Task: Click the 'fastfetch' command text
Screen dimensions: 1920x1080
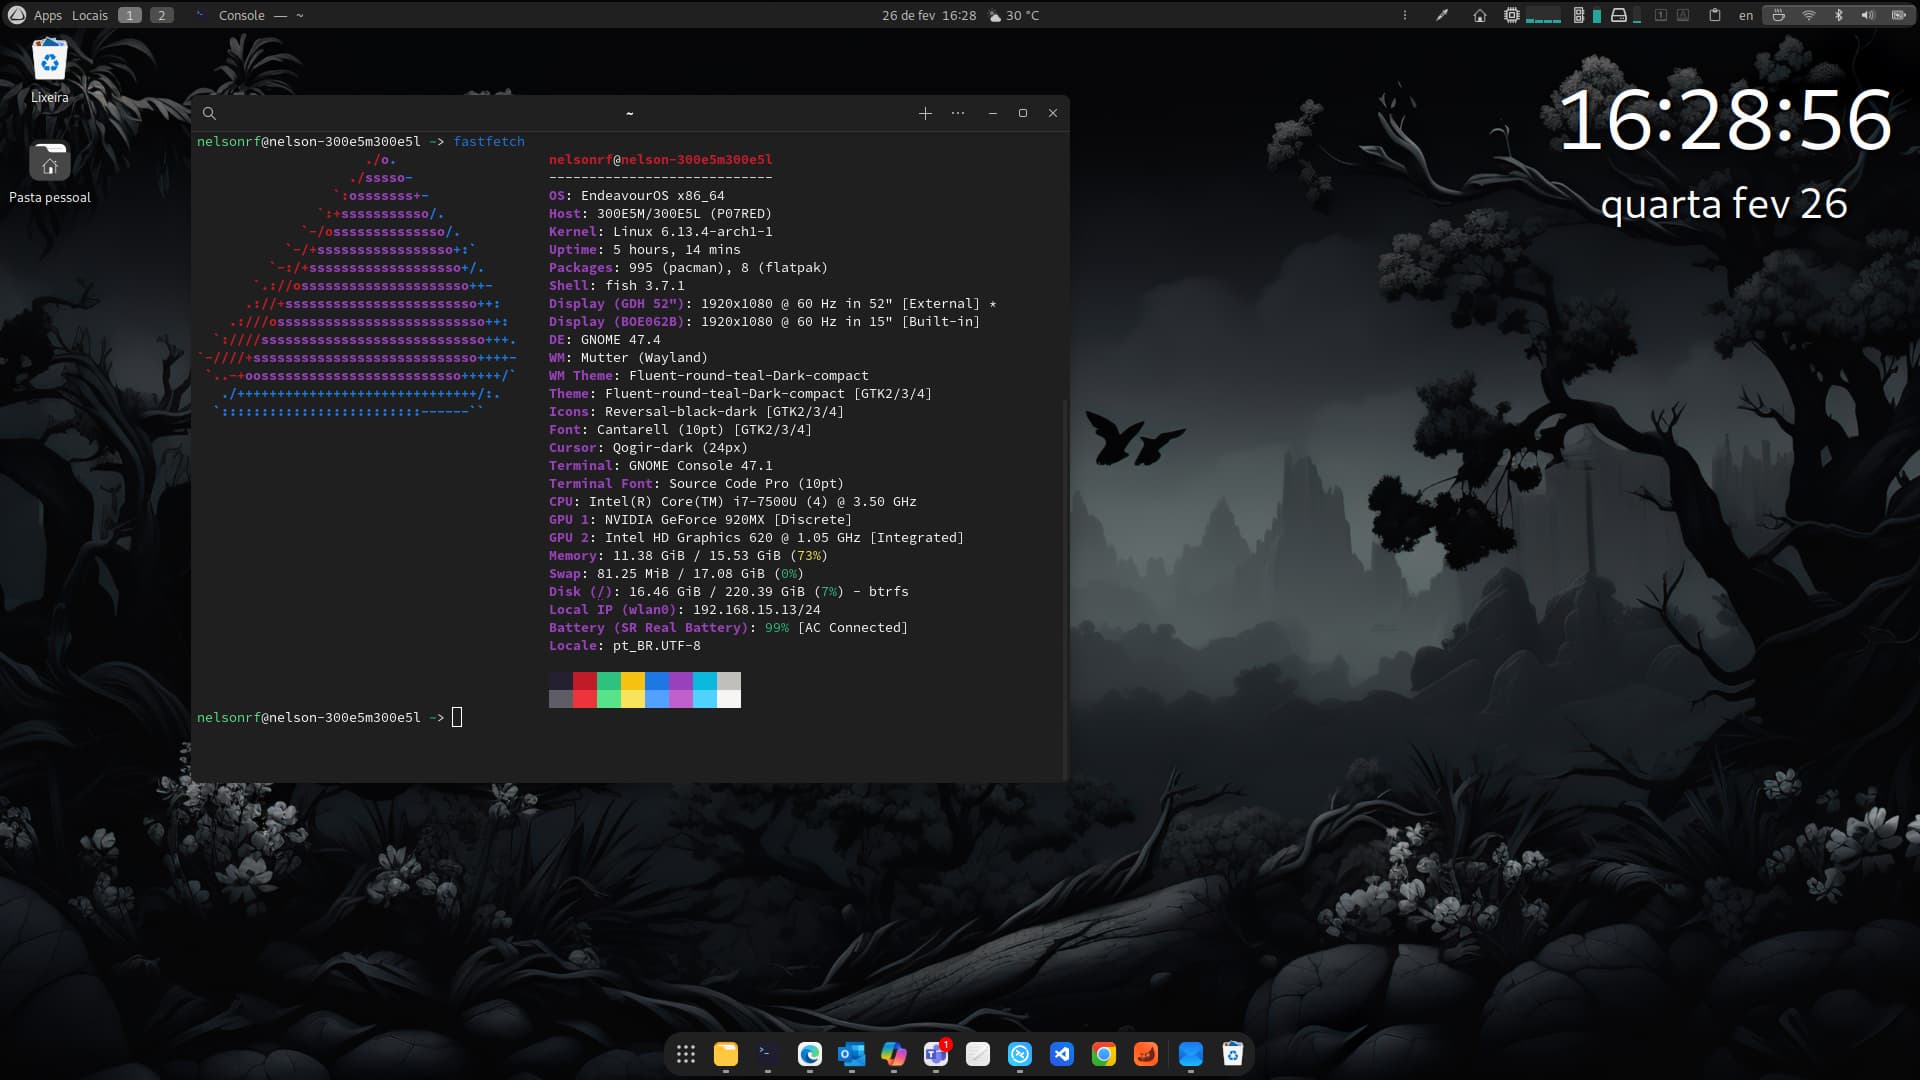Action: 489,141
